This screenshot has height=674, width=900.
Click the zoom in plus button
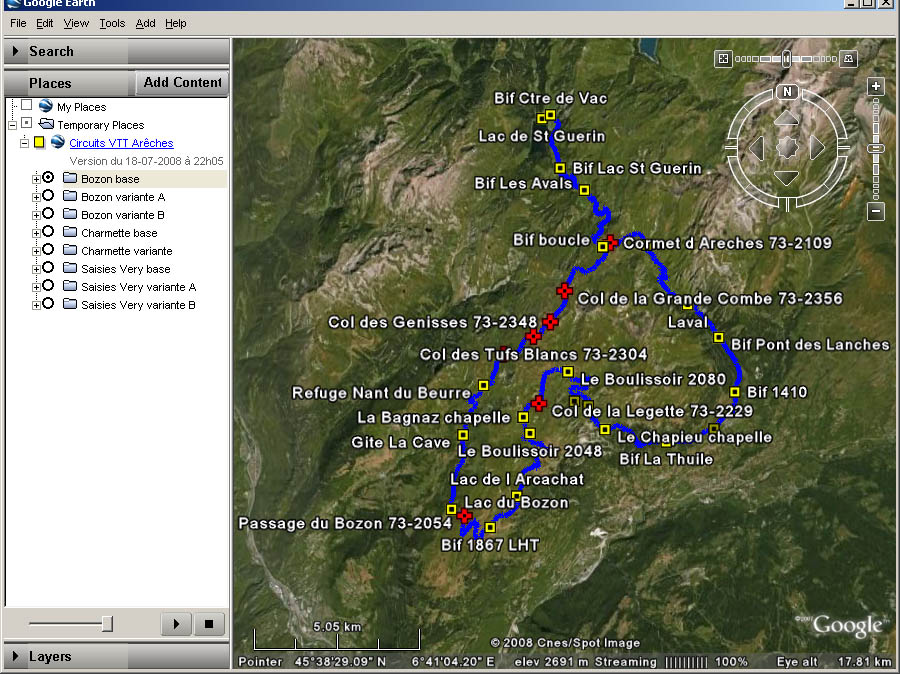tap(875, 87)
